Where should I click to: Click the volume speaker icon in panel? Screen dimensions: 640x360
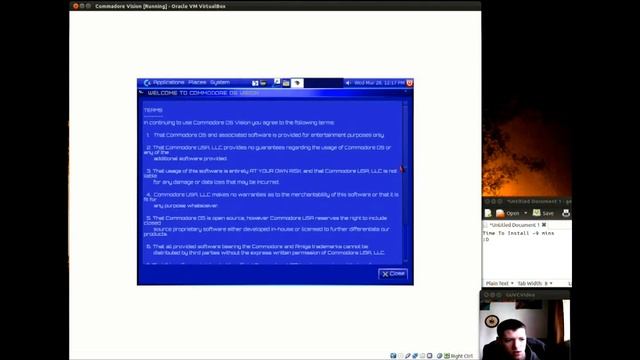click(x=348, y=83)
